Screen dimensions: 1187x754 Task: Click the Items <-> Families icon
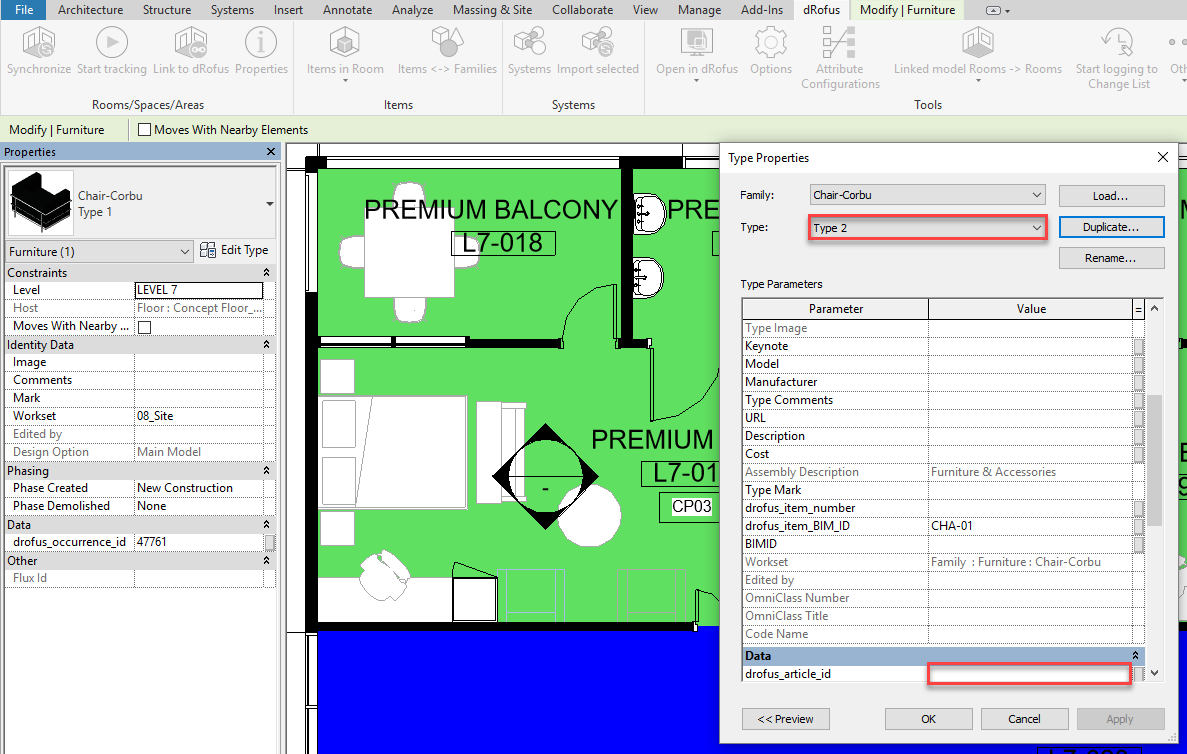pyautogui.click(x=447, y=44)
